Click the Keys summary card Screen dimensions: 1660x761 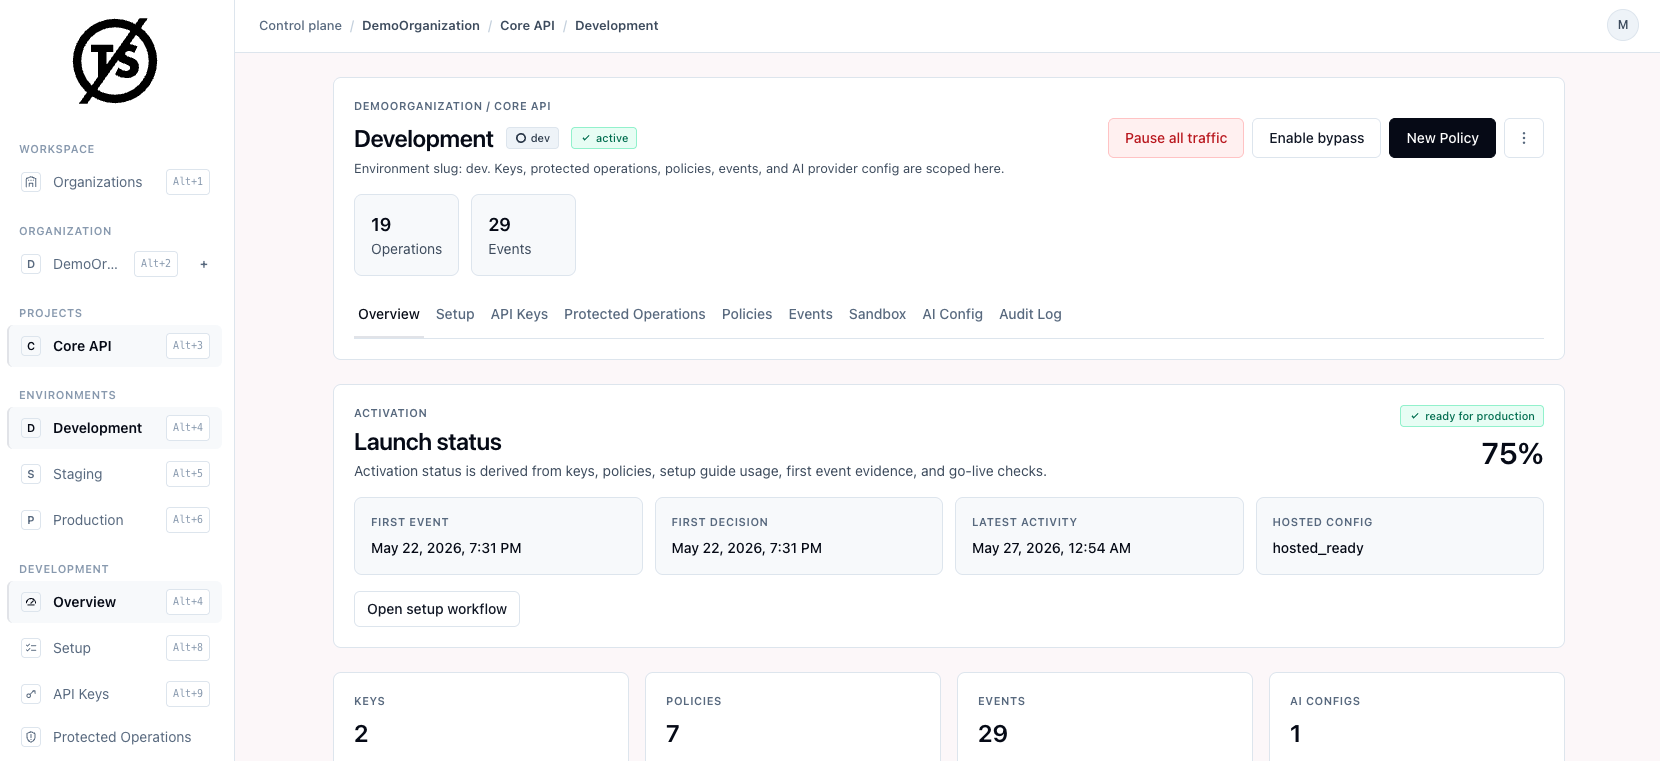[x=481, y=717]
